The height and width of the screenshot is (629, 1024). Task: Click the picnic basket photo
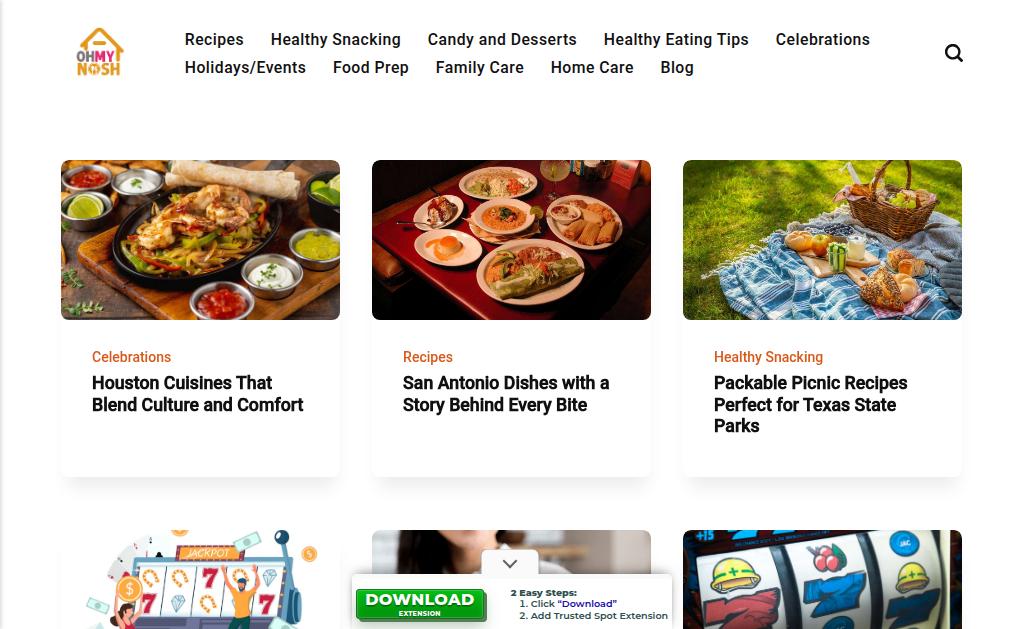coord(822,240)
